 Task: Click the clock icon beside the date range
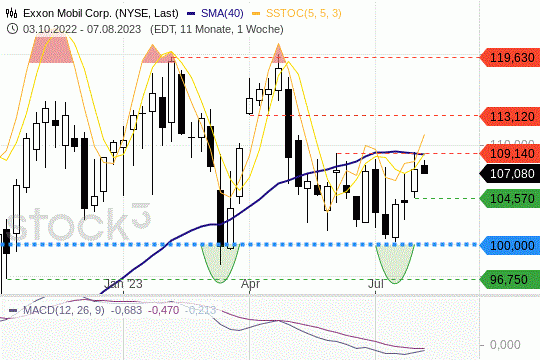click(x=12, y=29)
